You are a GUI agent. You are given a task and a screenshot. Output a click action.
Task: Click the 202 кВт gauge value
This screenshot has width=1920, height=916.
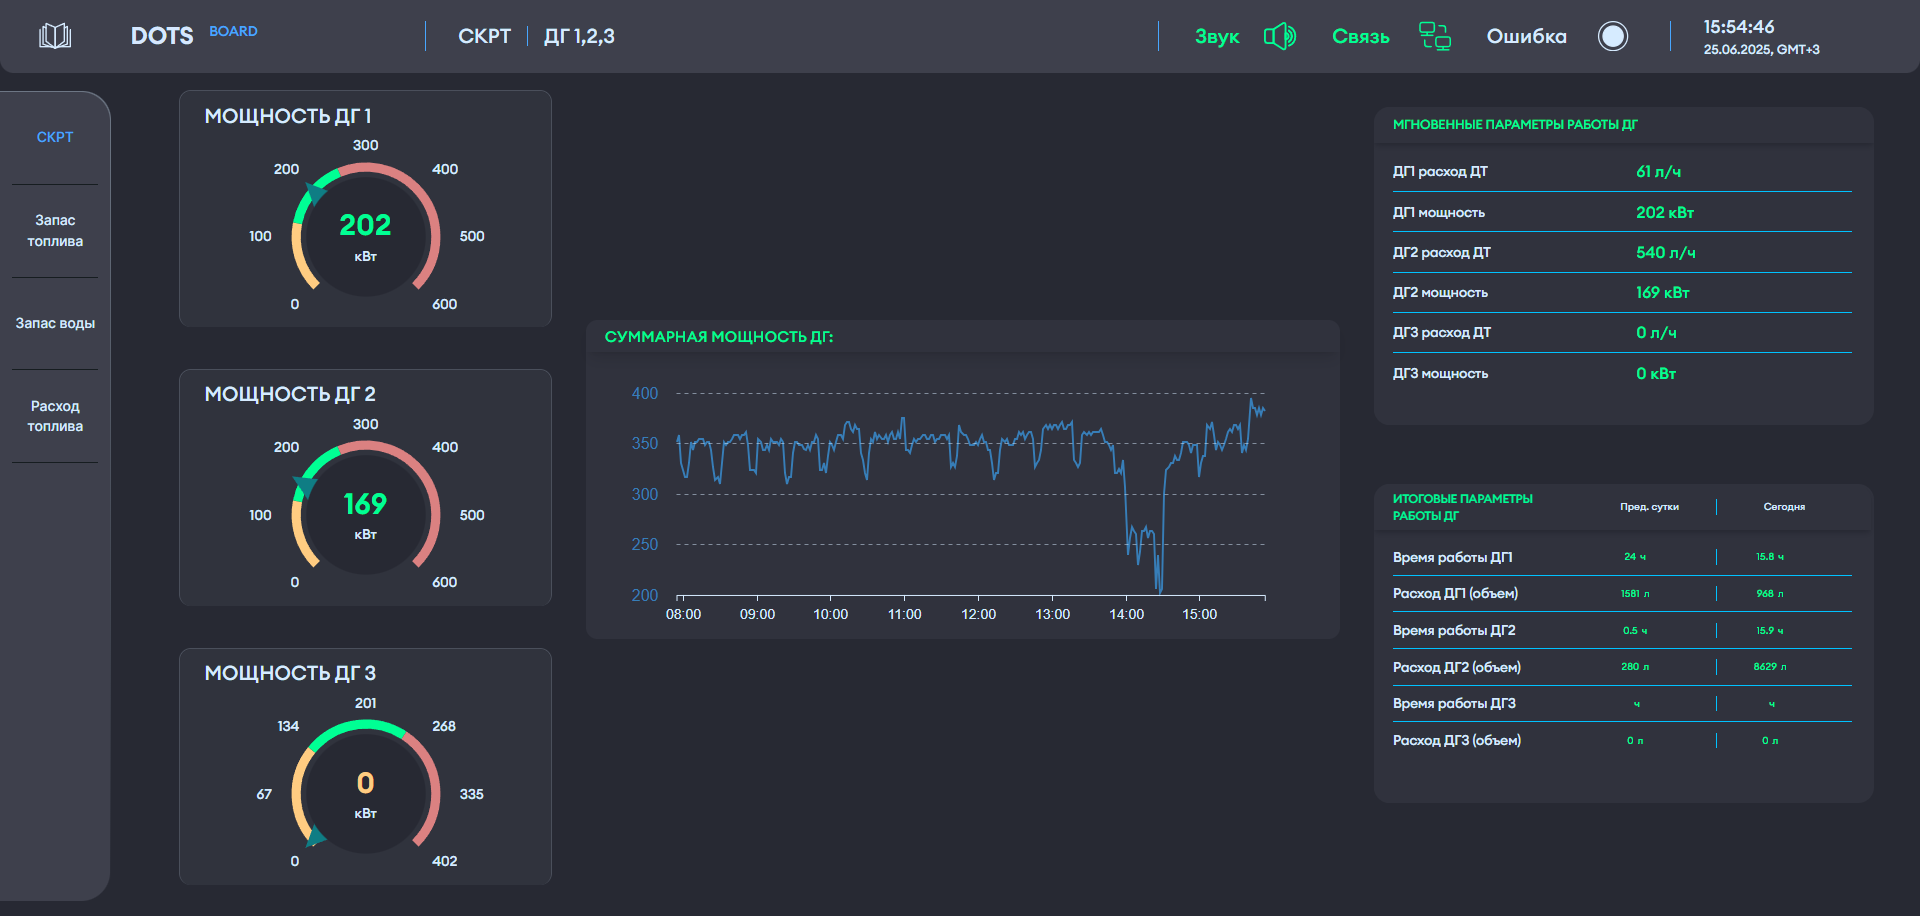pos(365,226)
